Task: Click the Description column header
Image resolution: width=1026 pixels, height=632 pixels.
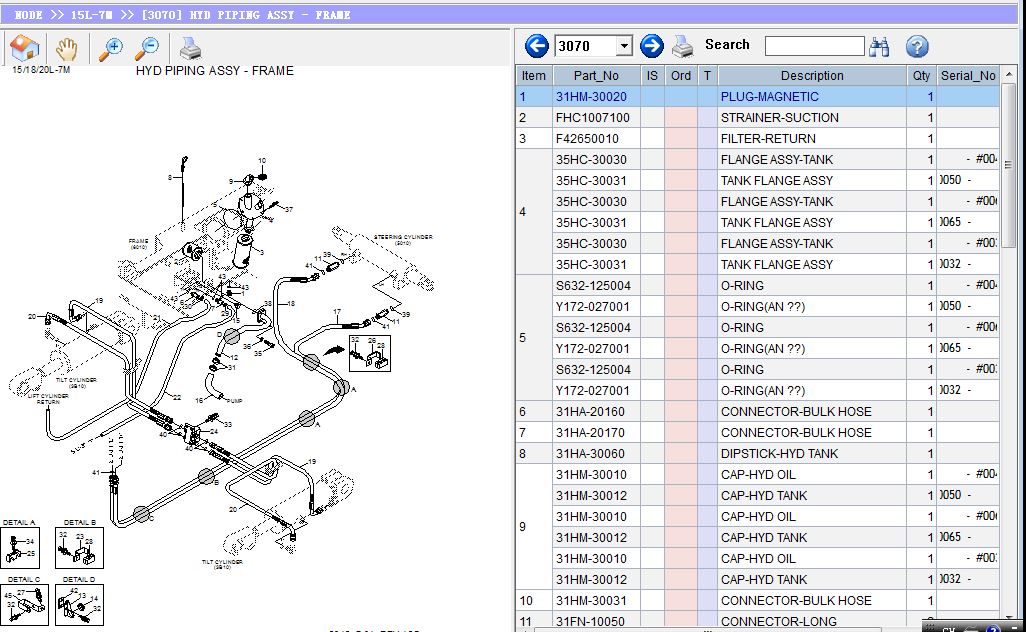Action: click(x=811, y=75)
